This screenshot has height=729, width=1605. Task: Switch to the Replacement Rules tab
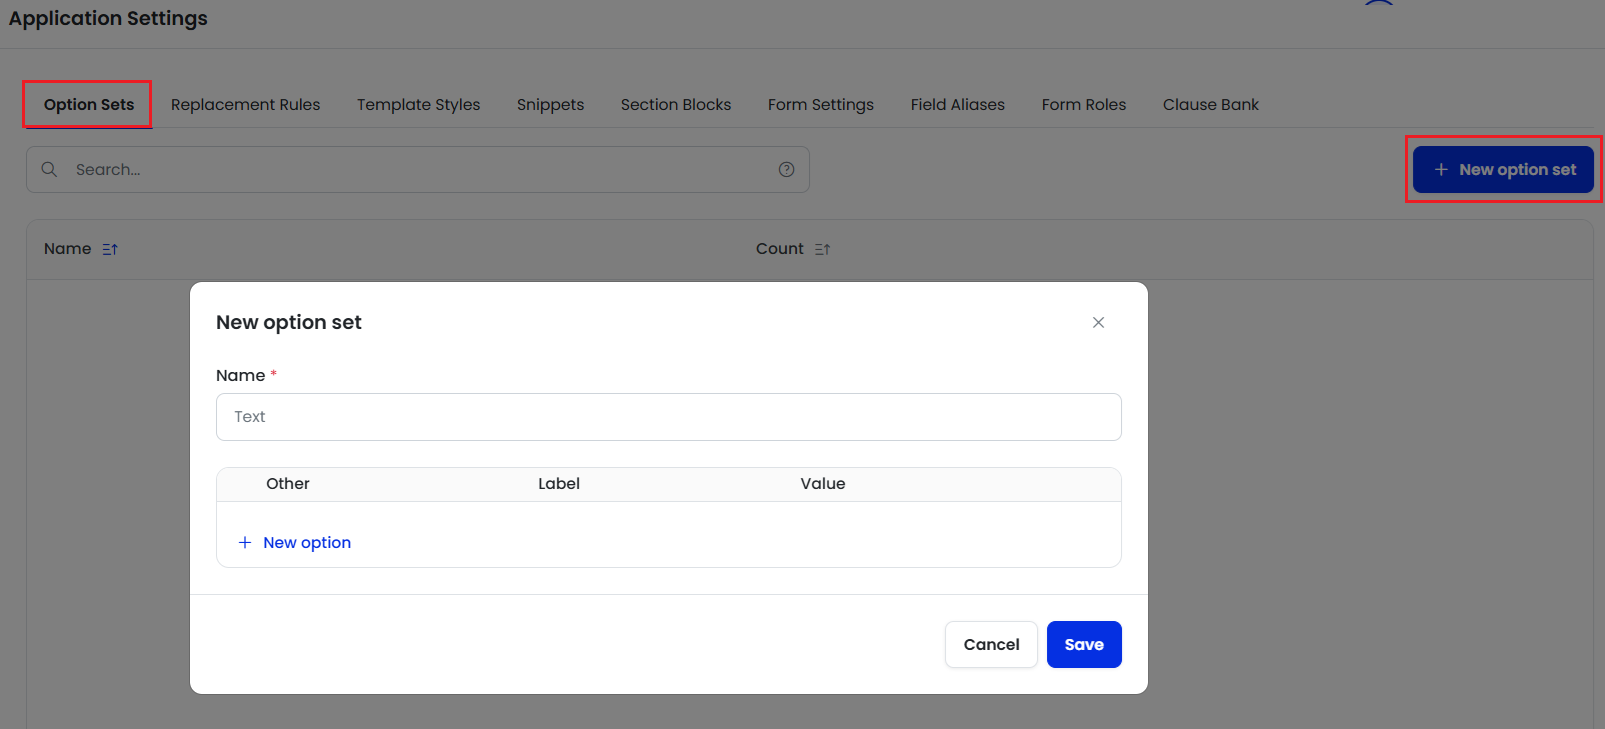pyautogui.click(x=245, y=104)
